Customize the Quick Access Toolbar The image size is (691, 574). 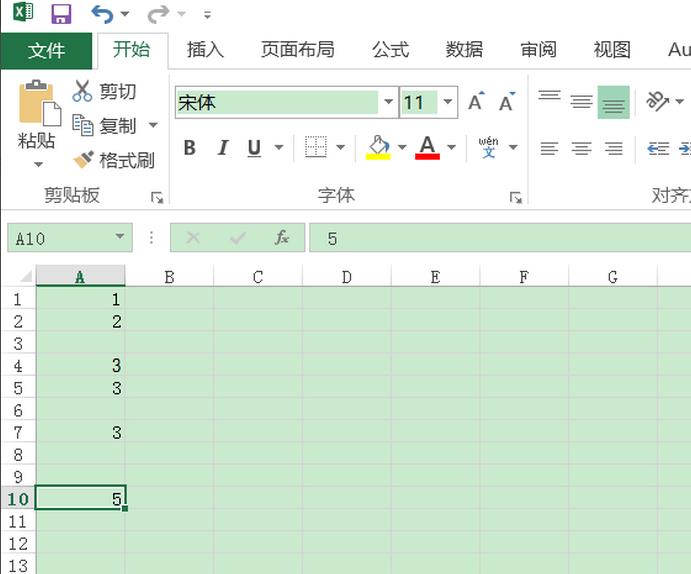[x=208, y=15]
